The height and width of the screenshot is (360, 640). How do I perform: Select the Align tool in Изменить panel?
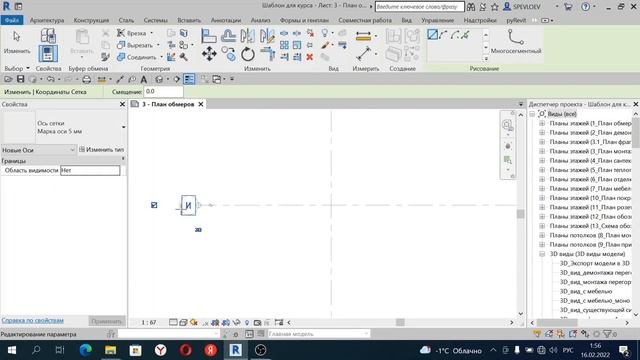coord(209,36)
